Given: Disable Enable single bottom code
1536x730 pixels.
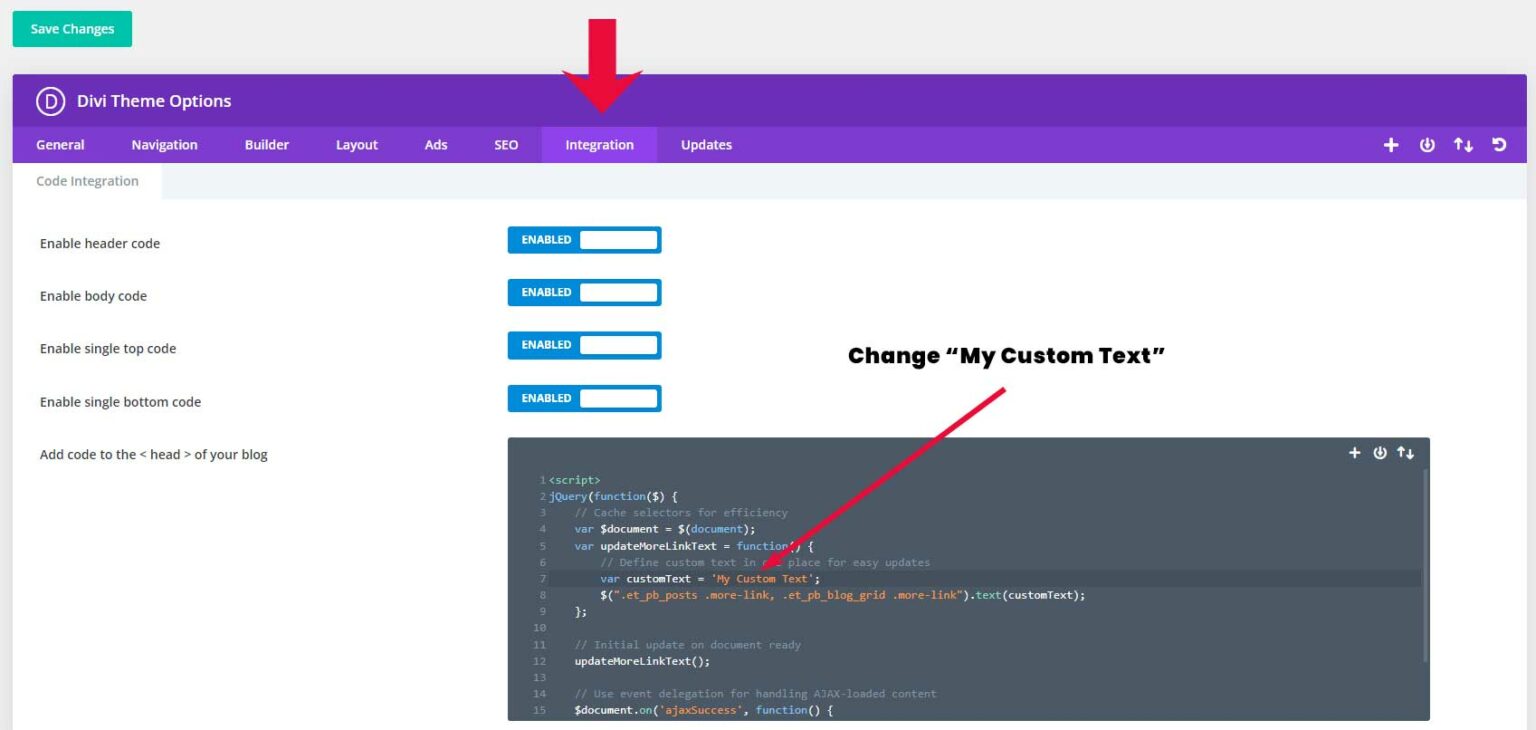Looking at the screenshot, I should [584, 398].
